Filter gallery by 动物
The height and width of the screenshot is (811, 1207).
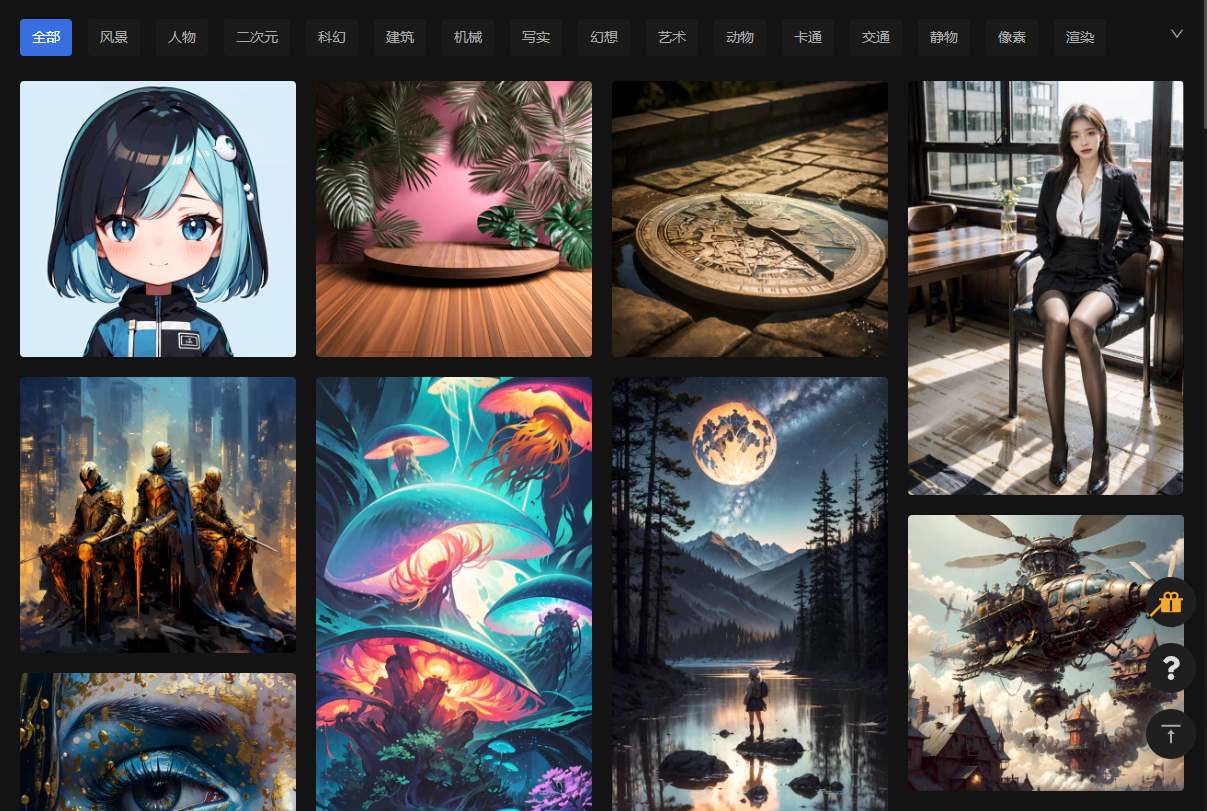pos(740,38)
